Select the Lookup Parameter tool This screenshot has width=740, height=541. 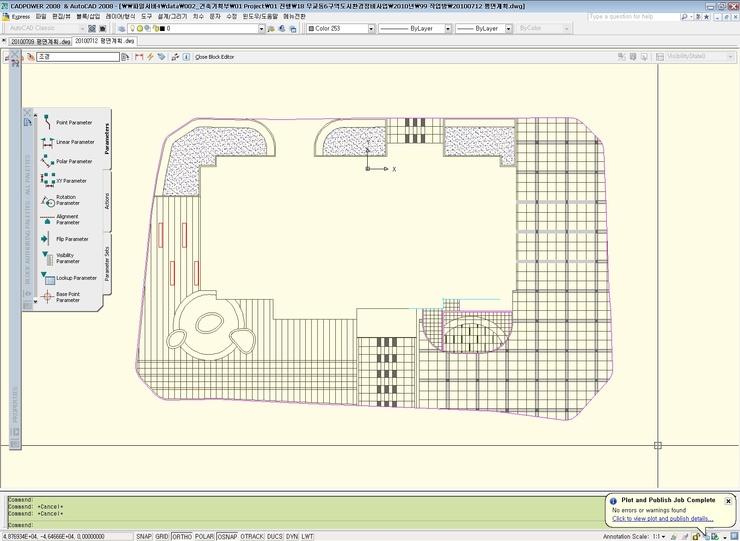click(70, 278)
